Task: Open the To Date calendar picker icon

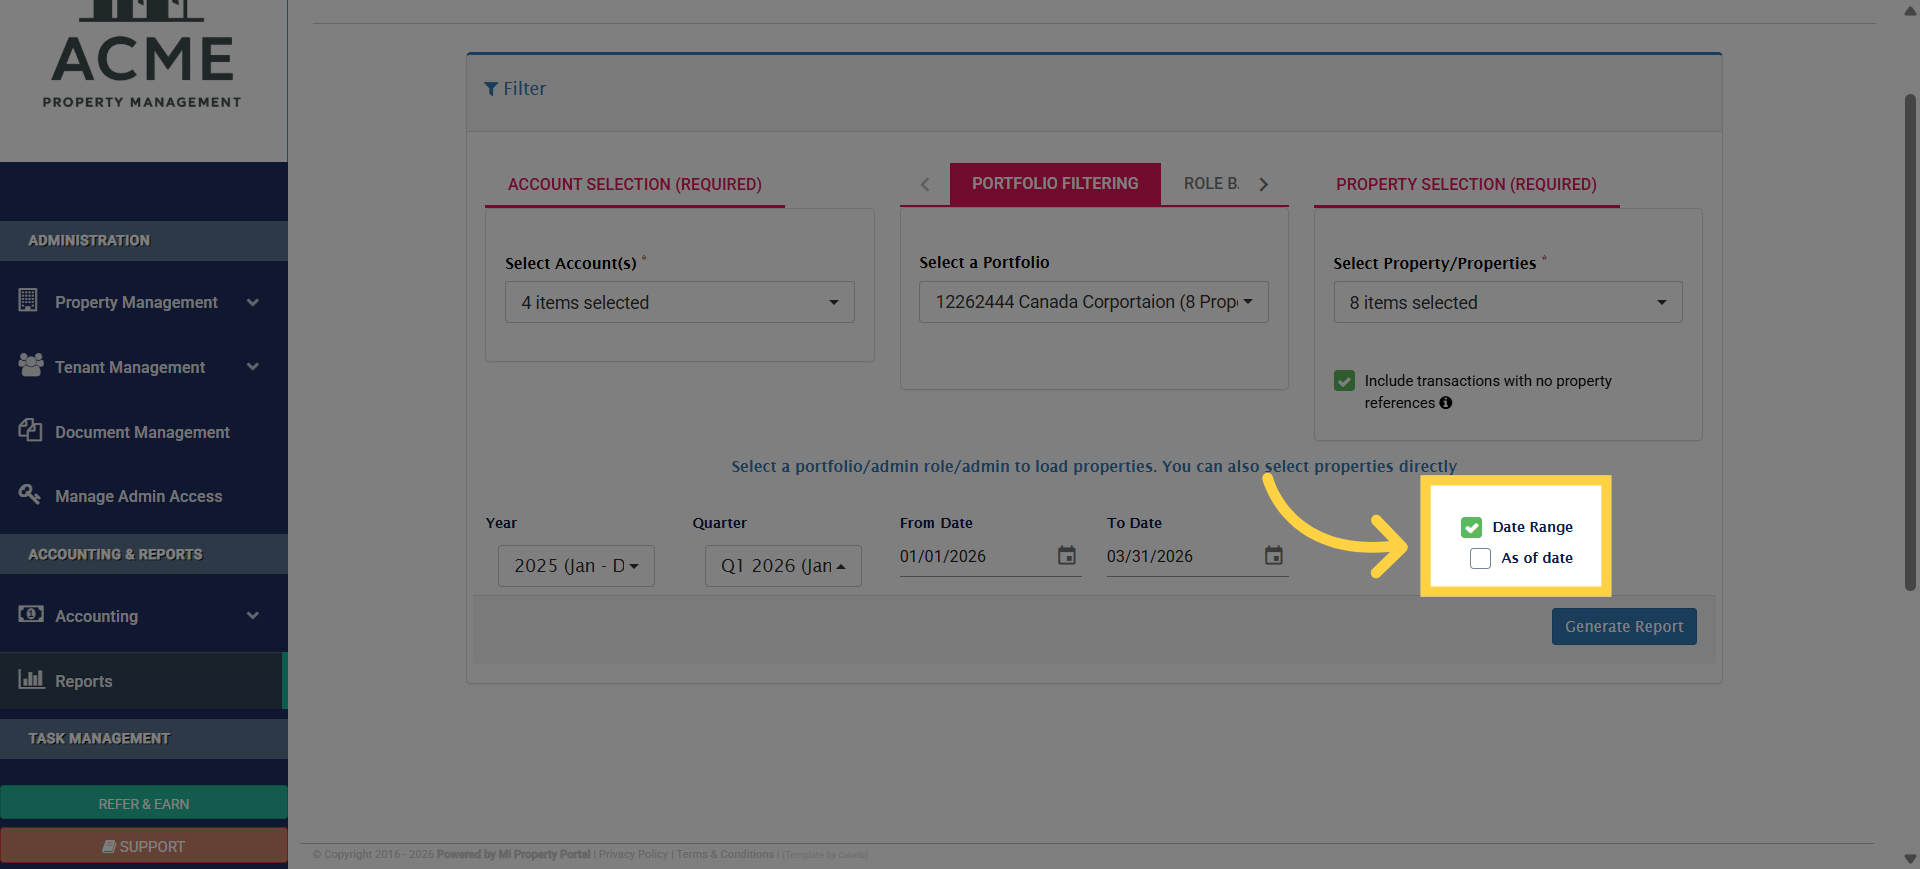Action: [x=1273, y=556]
